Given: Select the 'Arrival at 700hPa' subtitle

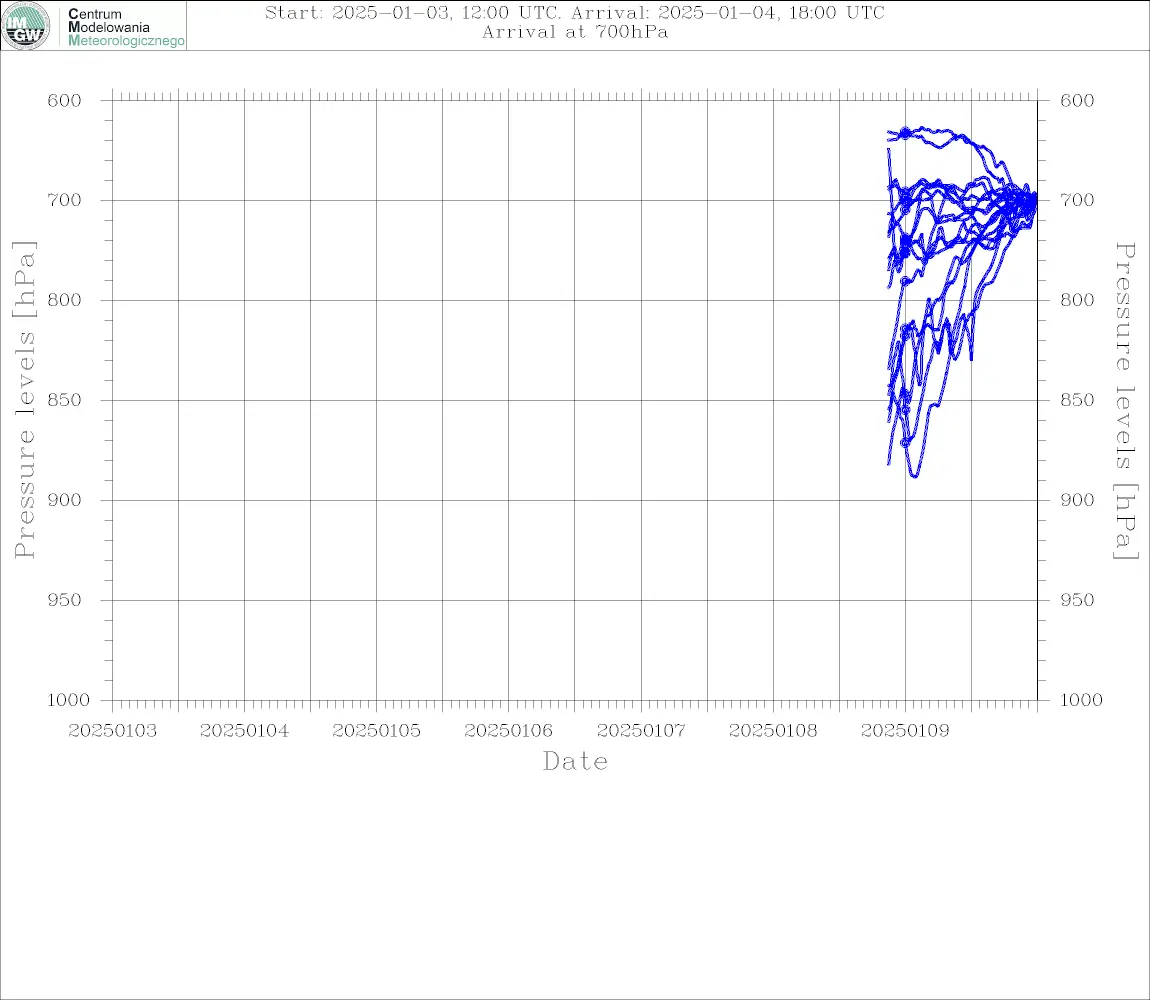Looking at the screenshot, I should pyautogui.click(x=575, y=32).
